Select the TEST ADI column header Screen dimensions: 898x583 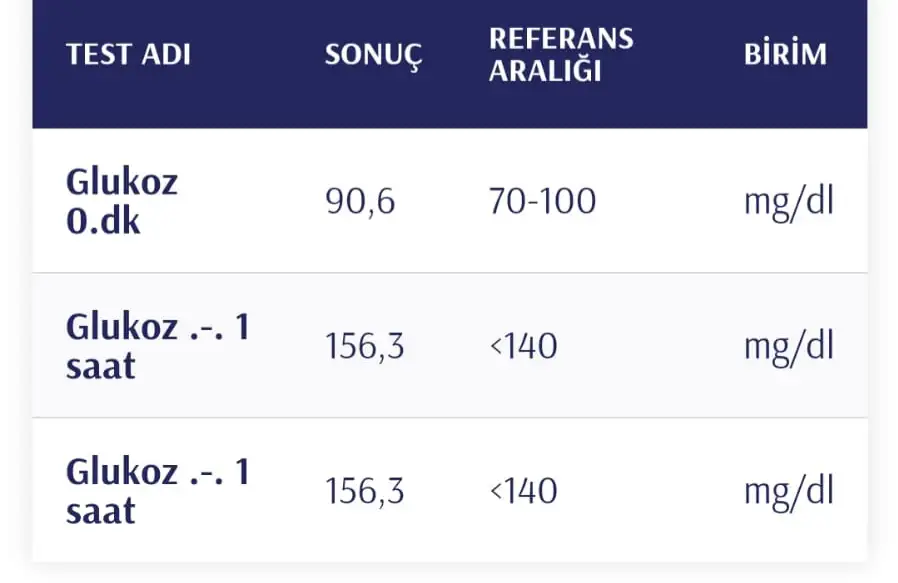tap(128, 54)
